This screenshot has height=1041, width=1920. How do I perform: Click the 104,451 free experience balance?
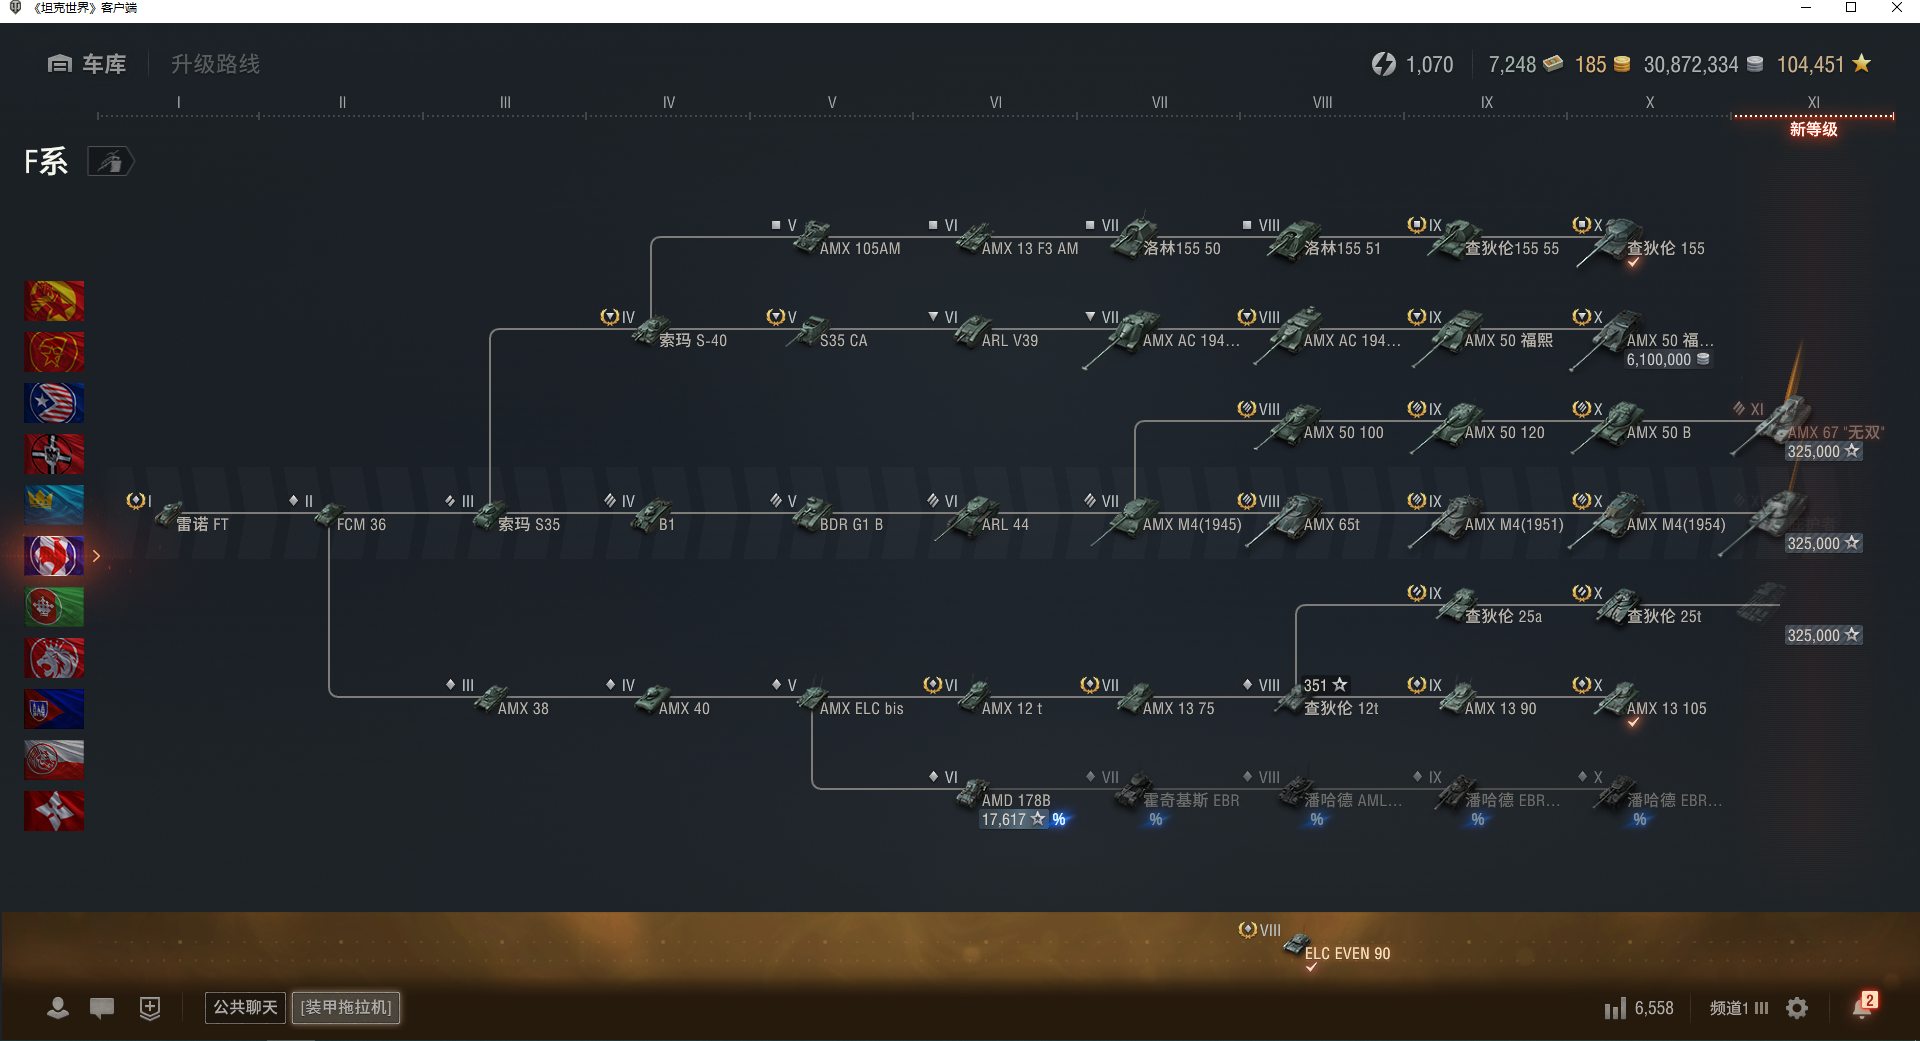(x=1824, y=64)
